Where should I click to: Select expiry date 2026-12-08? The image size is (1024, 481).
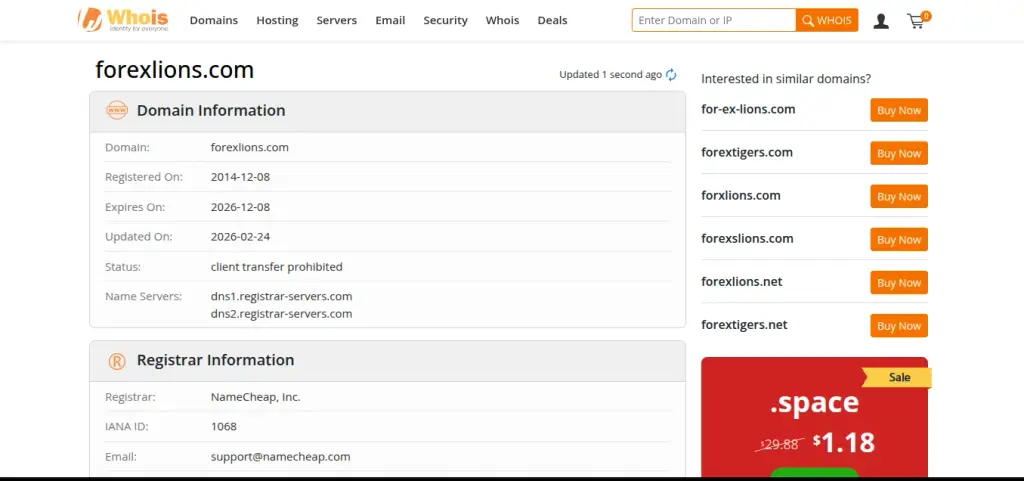pyautogui.click(x=240, y=207)
